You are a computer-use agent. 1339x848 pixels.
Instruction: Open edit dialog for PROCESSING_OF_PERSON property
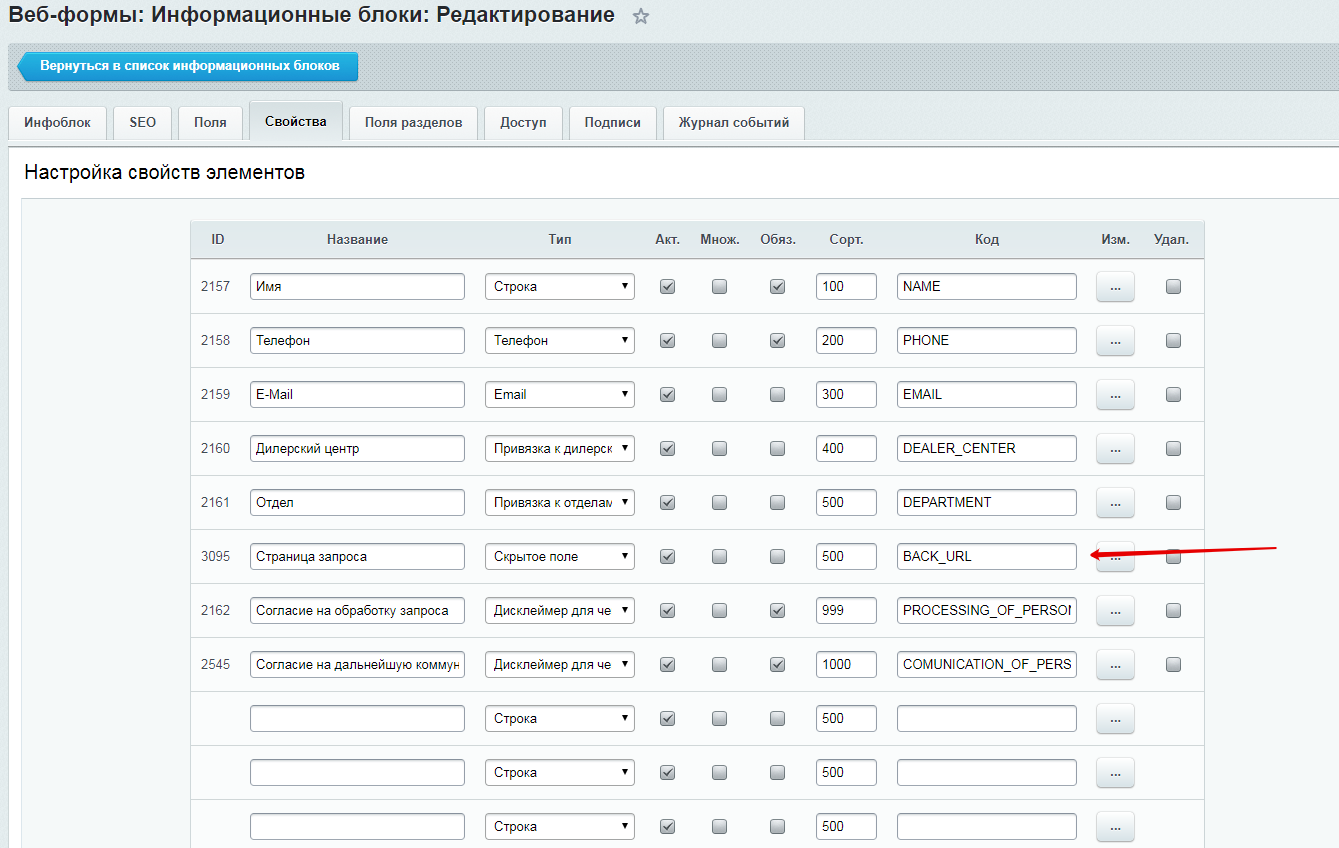click(1115, 611)
